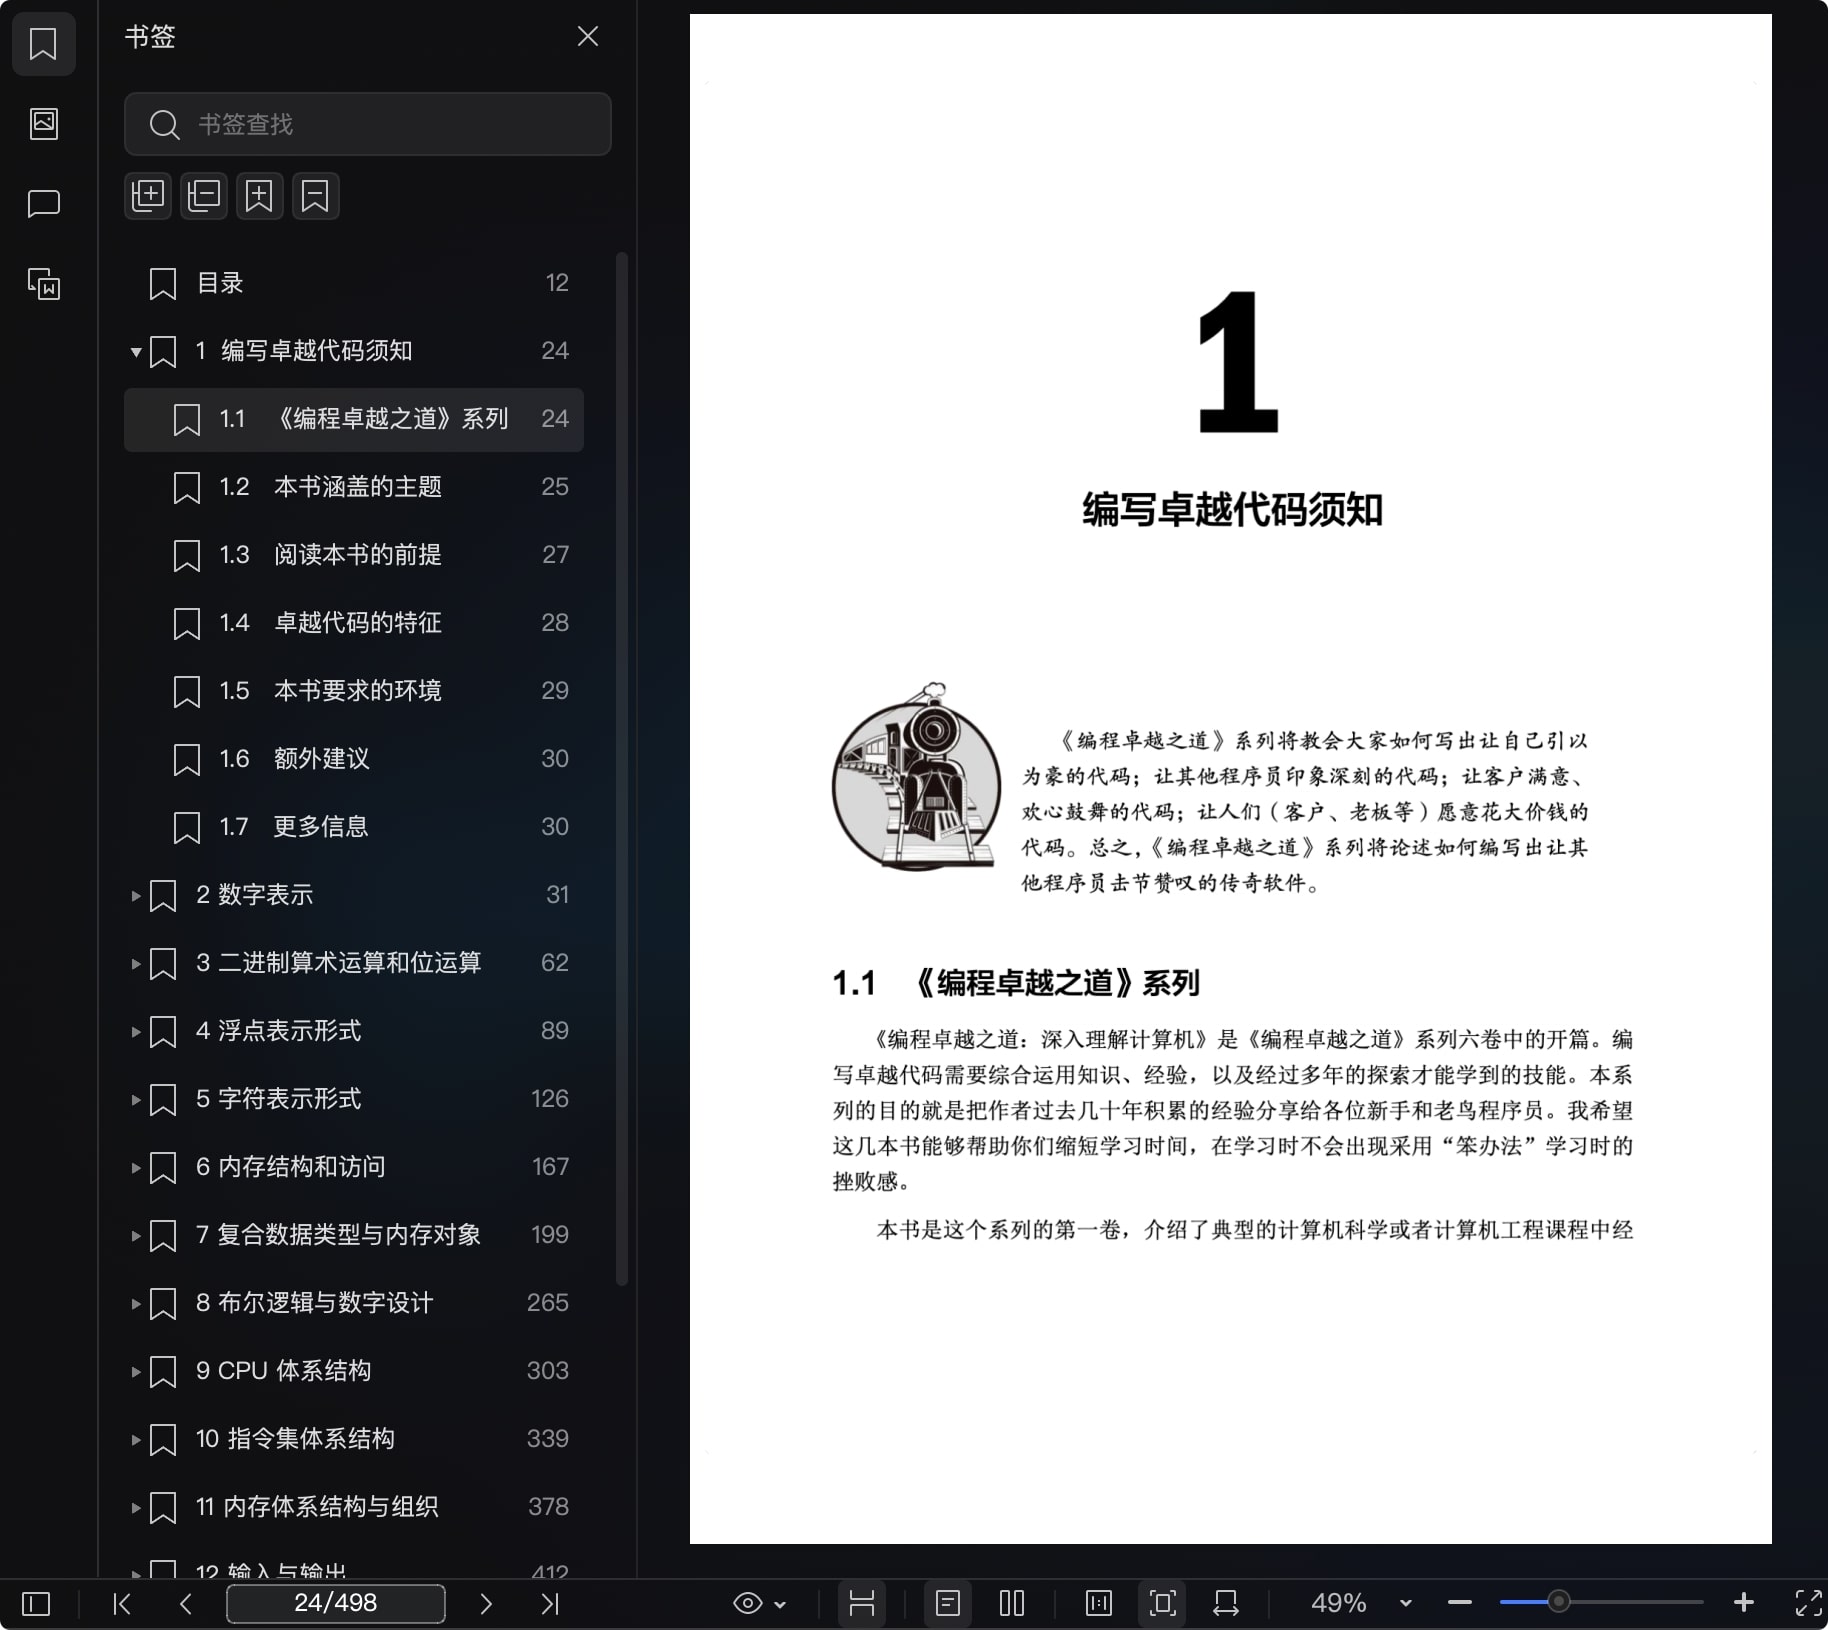Select single page view mode

(948, 1604)
